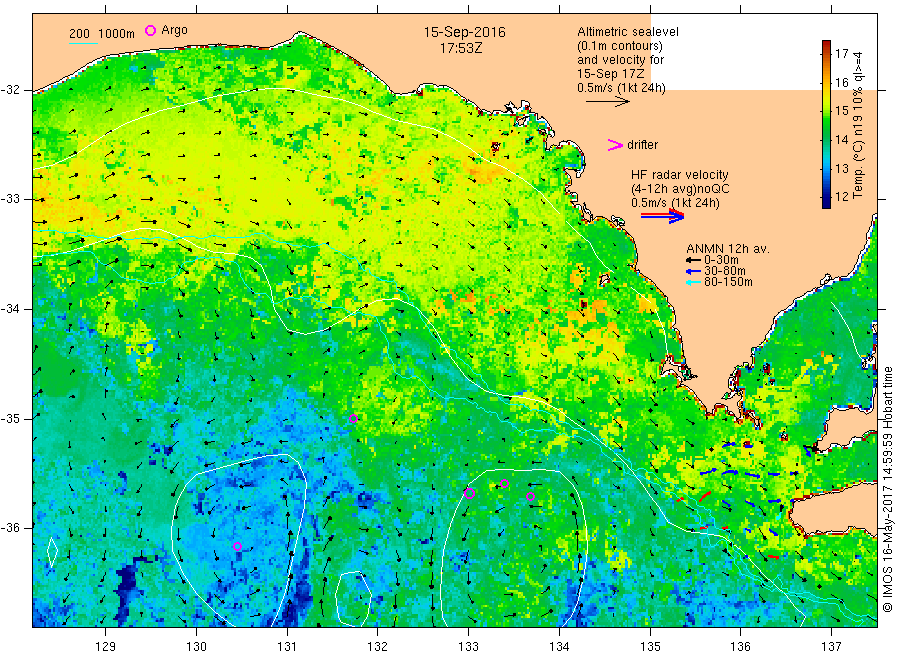The height and width of the screenshot is (660, 900).
Task: Click the magenta drifter chevron legend symbol
Action: click(x=615, y=145)
